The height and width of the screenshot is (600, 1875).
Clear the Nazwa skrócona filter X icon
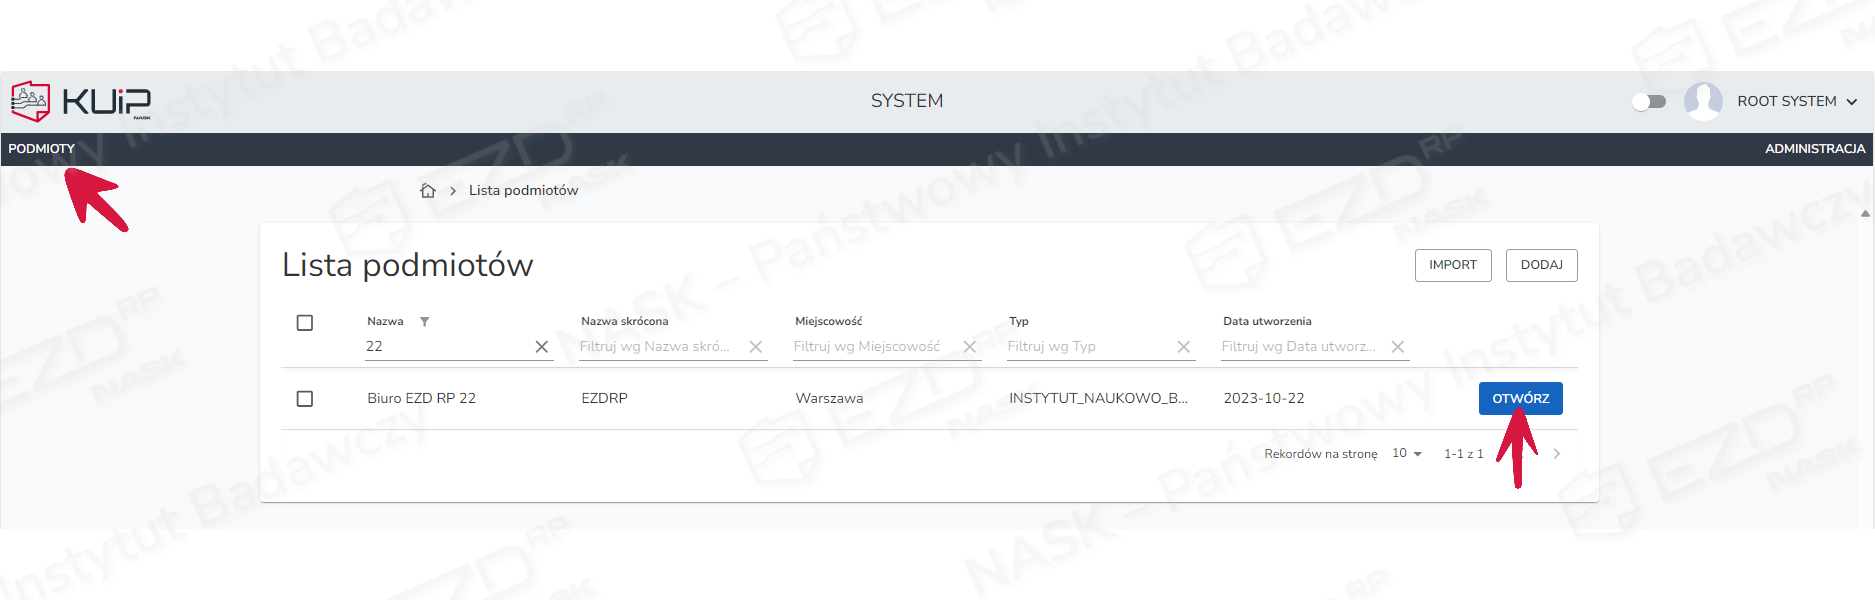tap(756, 346)
